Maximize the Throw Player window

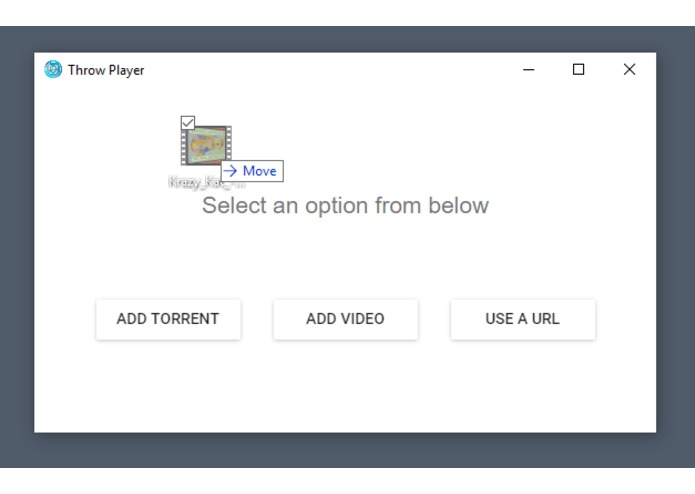[578, 70]
